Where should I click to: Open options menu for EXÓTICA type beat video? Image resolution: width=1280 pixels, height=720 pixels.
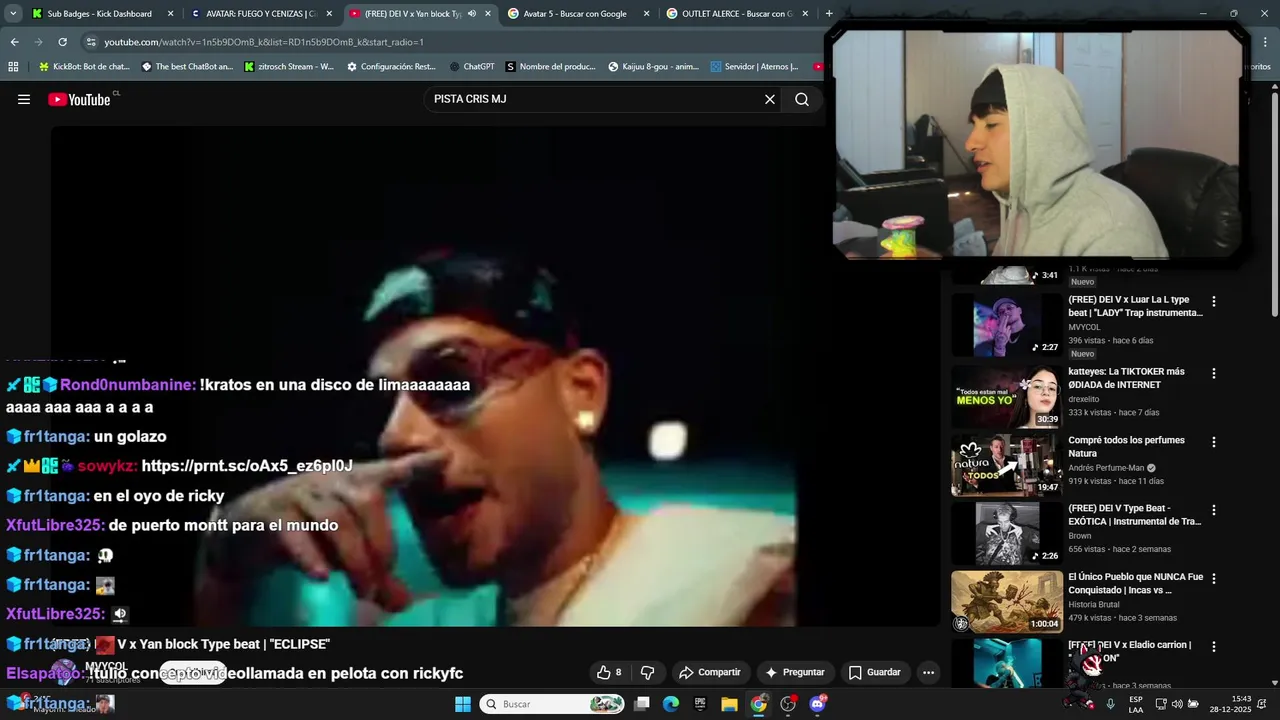tap(1214, 510)
